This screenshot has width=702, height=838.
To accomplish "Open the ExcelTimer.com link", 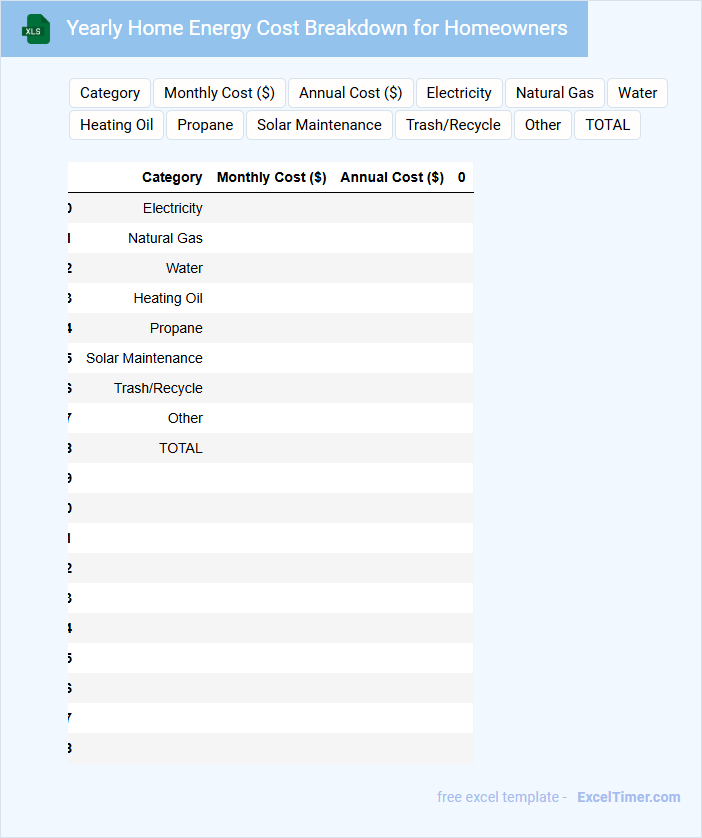I will coord(629,797).
